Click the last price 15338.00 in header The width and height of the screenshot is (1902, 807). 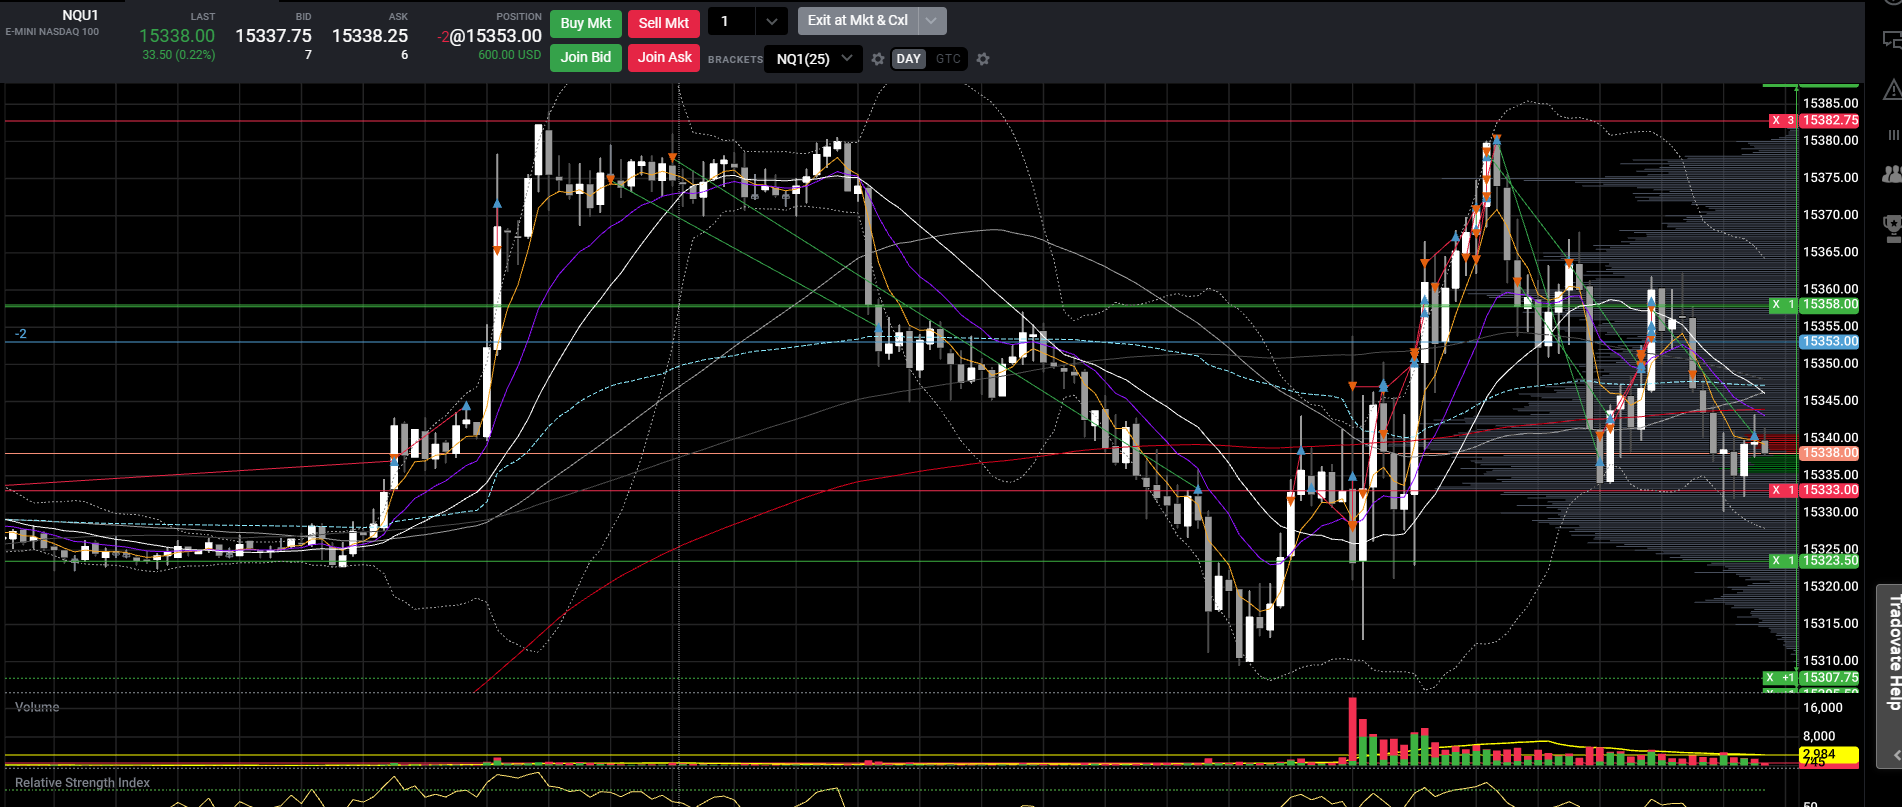(x=177, y=36)
